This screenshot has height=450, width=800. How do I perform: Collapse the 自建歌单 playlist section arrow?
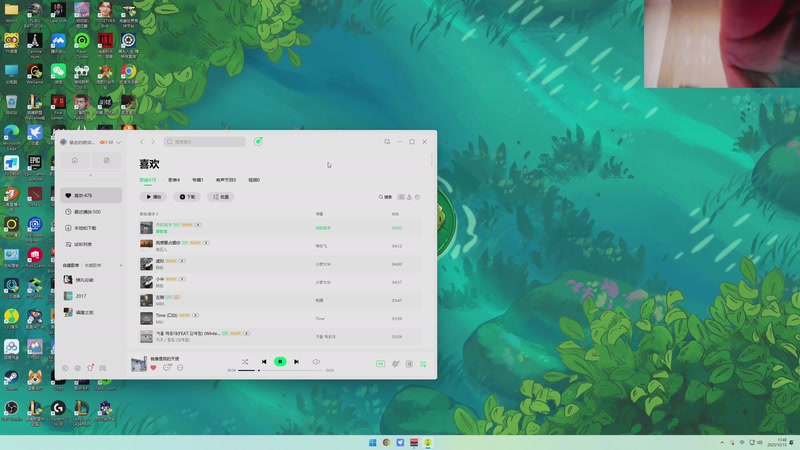coord(121,265)
